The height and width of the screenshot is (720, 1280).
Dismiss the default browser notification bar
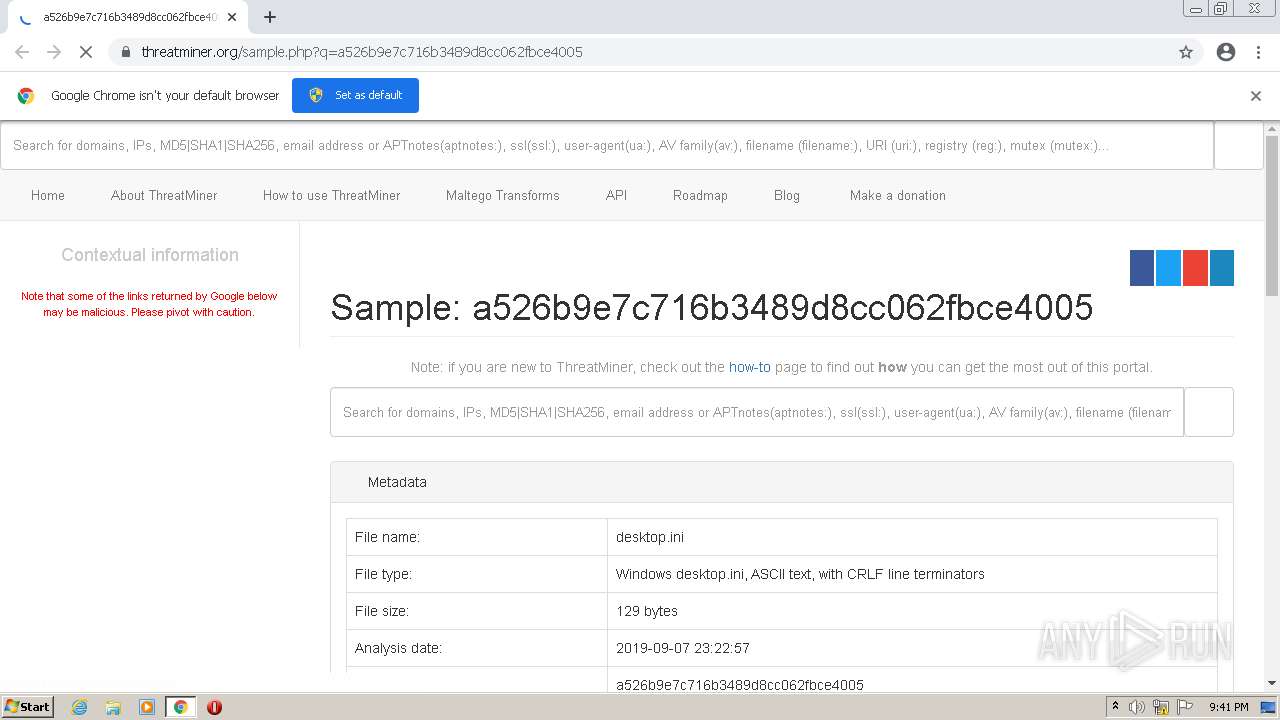coord(1256,96)
